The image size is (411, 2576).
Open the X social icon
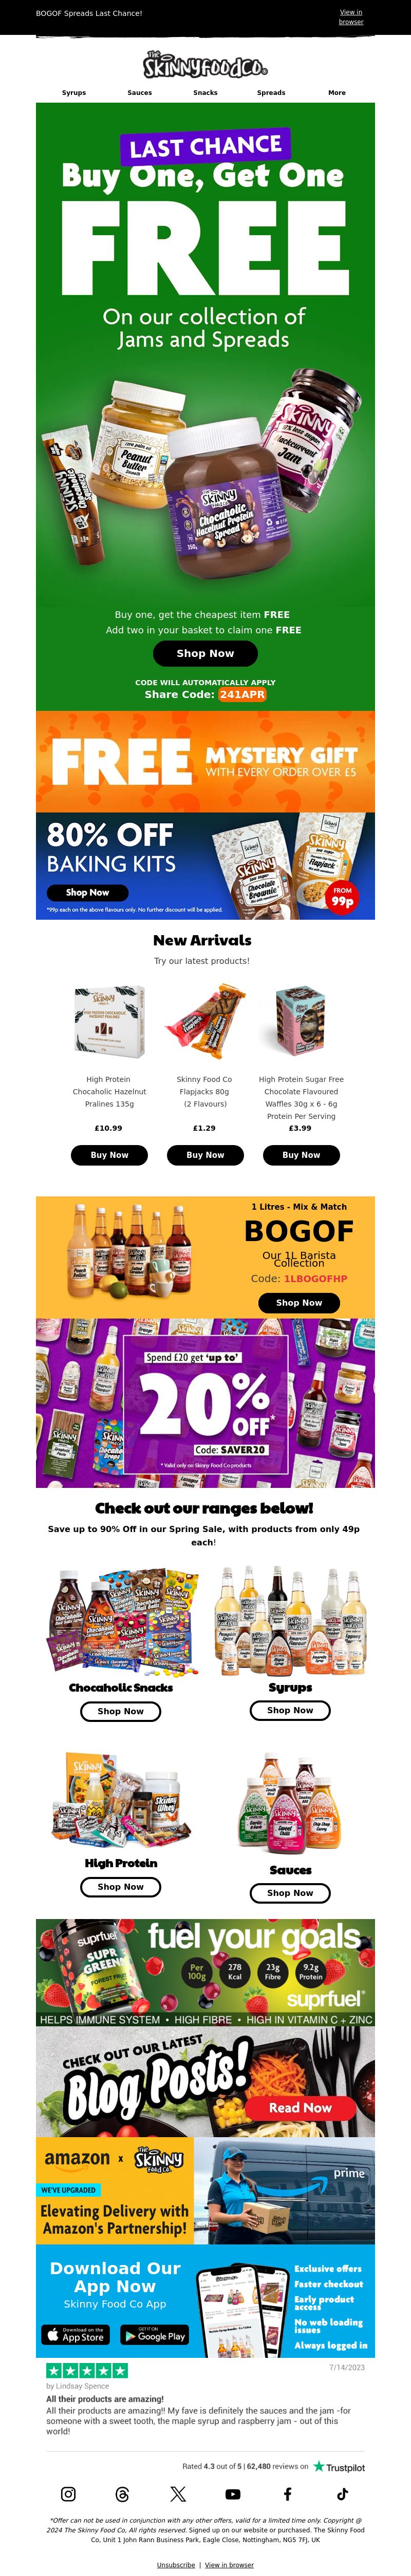178,2494
